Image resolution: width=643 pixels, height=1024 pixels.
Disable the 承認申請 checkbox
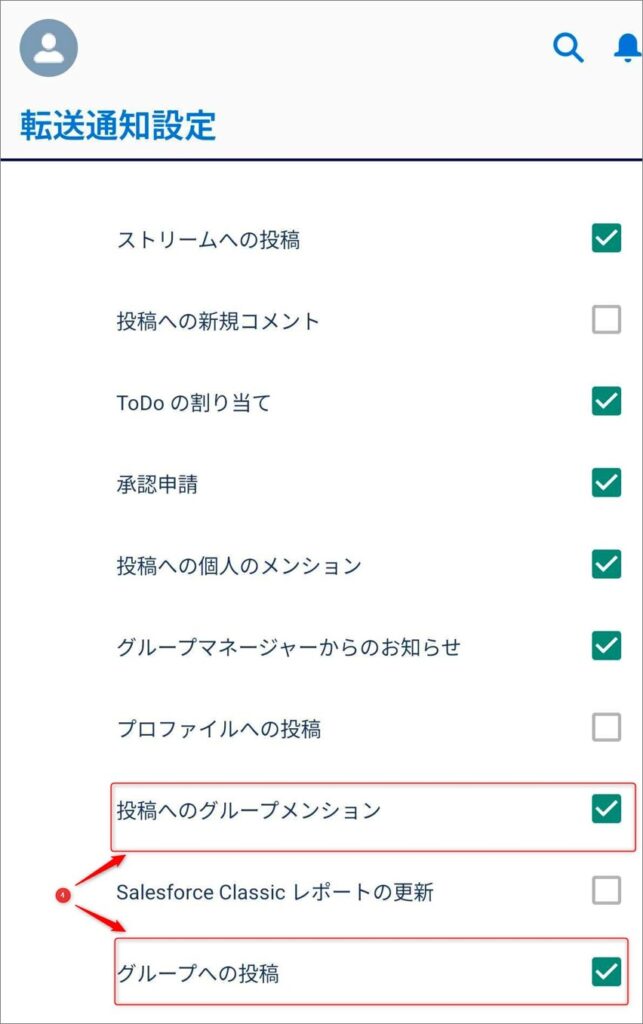coord(606,483)
